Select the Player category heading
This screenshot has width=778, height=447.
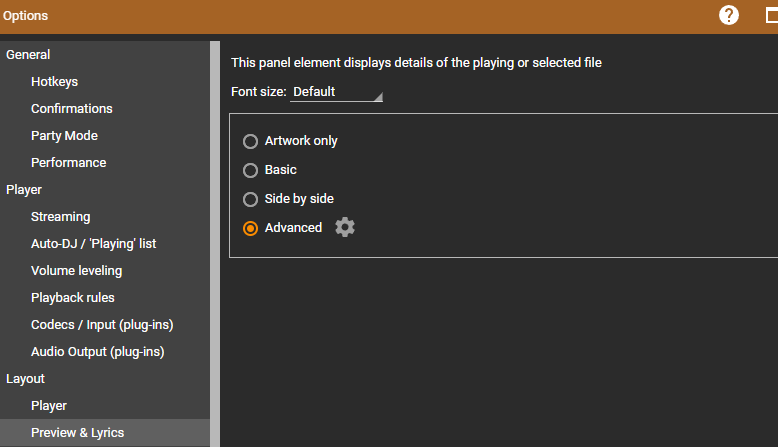tap(24, 190)
